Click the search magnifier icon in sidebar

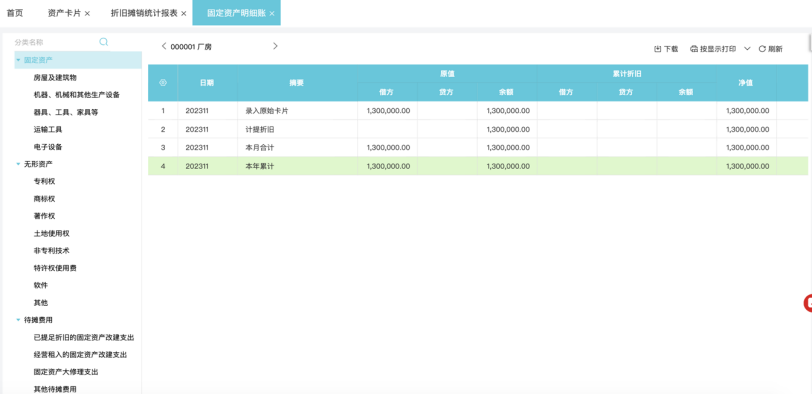click(104, 42)
